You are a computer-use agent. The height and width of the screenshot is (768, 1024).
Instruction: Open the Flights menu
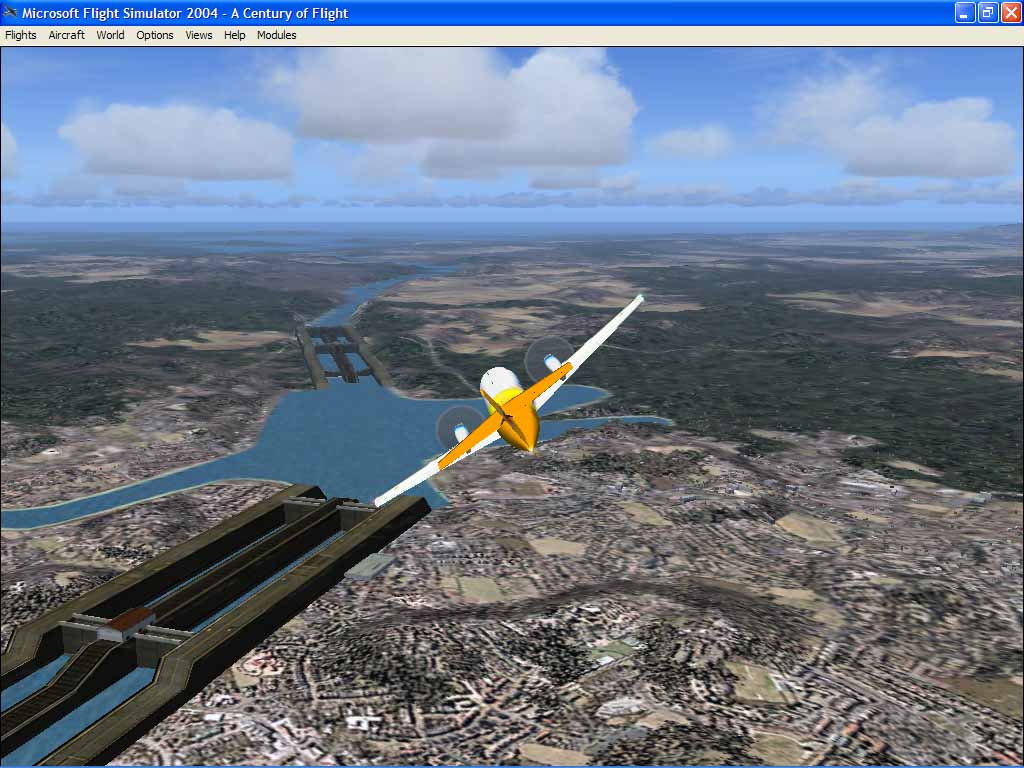pos(21,35)
